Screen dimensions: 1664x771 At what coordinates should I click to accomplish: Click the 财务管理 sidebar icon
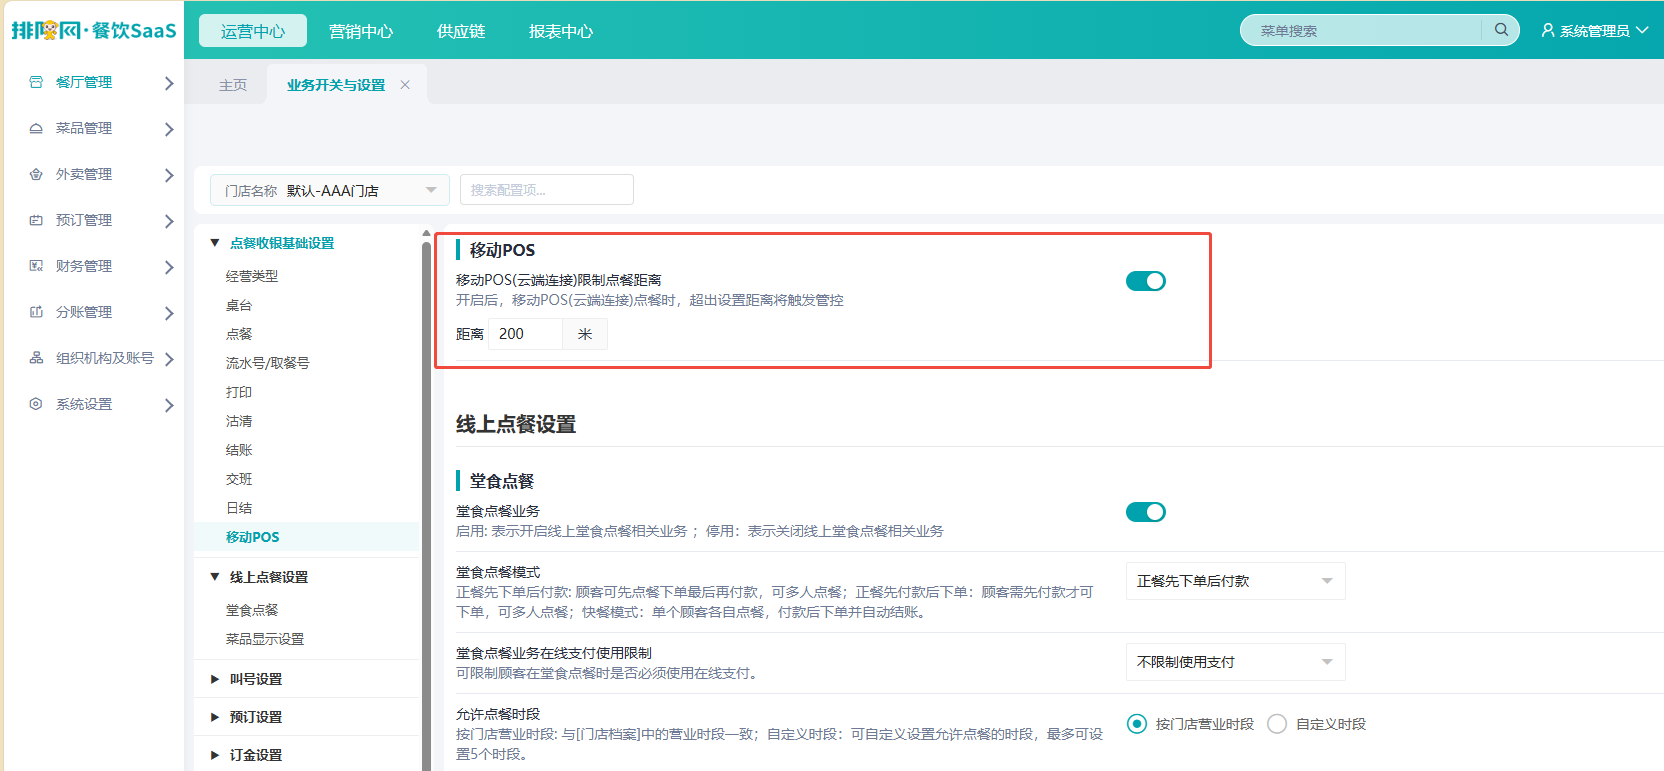36,266
